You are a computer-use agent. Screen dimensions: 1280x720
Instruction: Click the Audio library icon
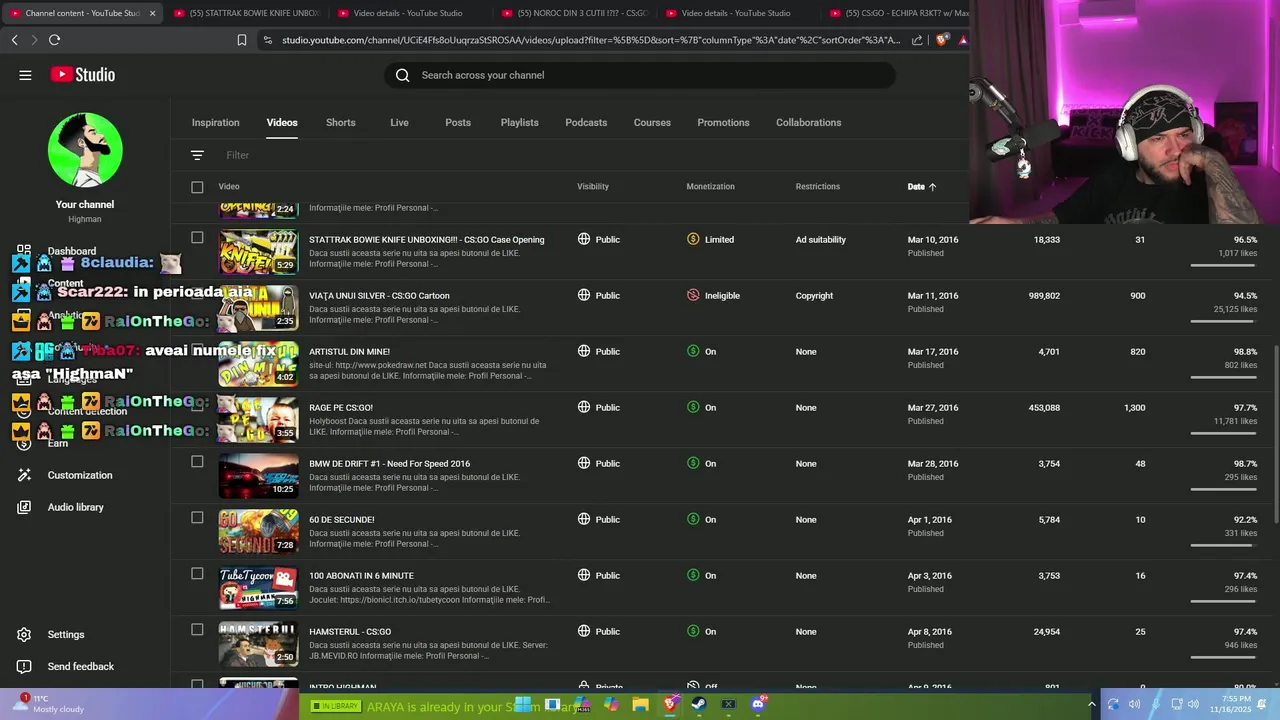(x=24, y=507)
